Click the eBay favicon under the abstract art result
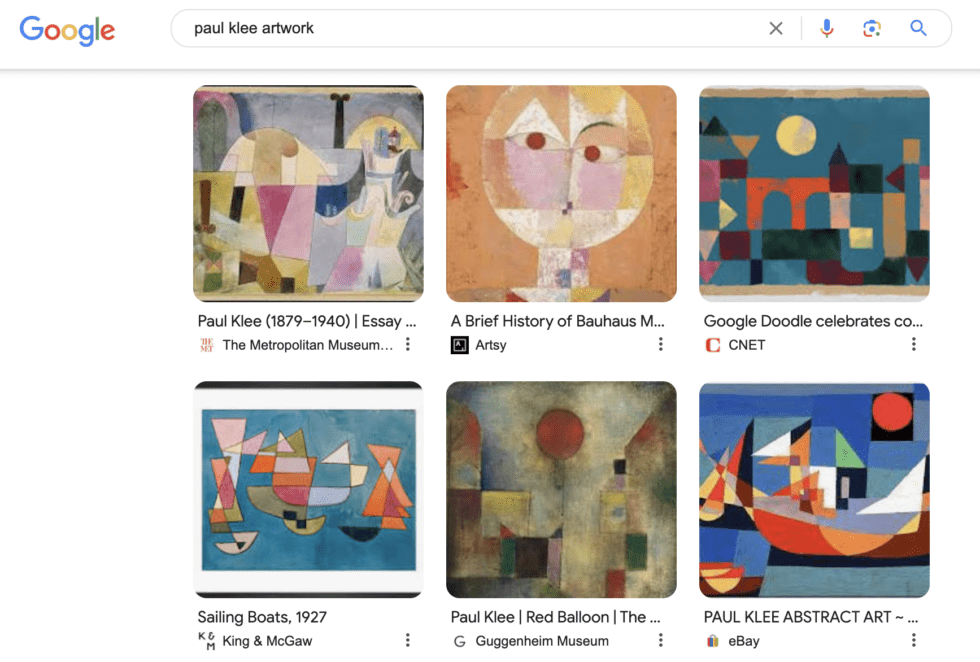980x662 pixels. coord(711,641)
